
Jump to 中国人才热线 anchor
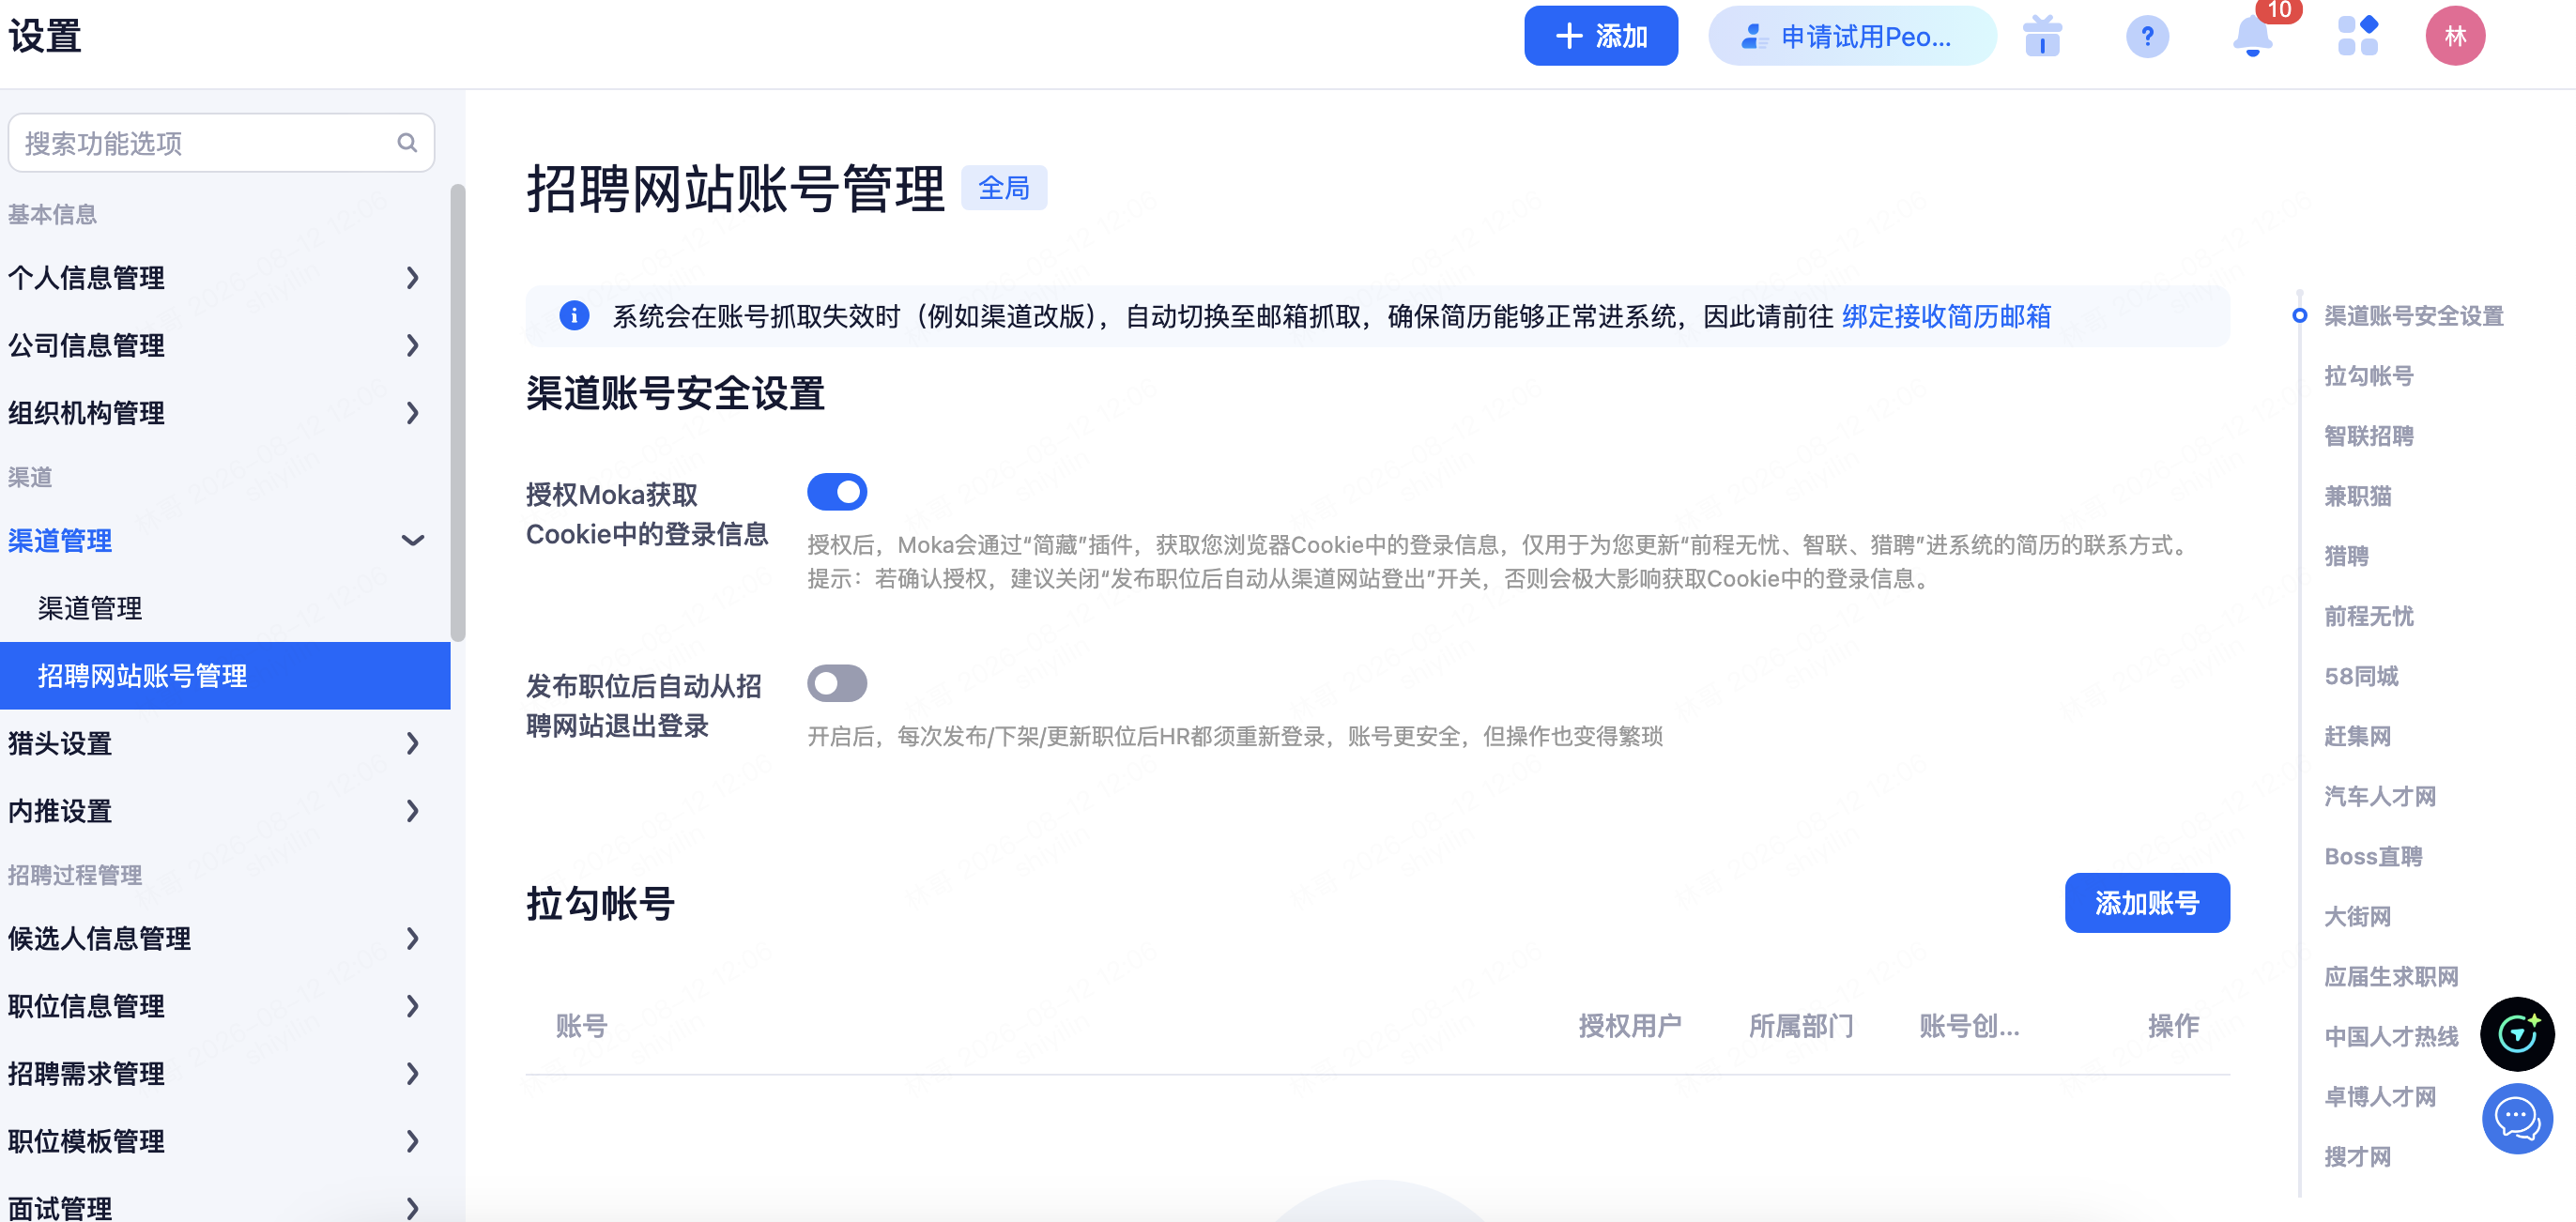point(2391,1036)
